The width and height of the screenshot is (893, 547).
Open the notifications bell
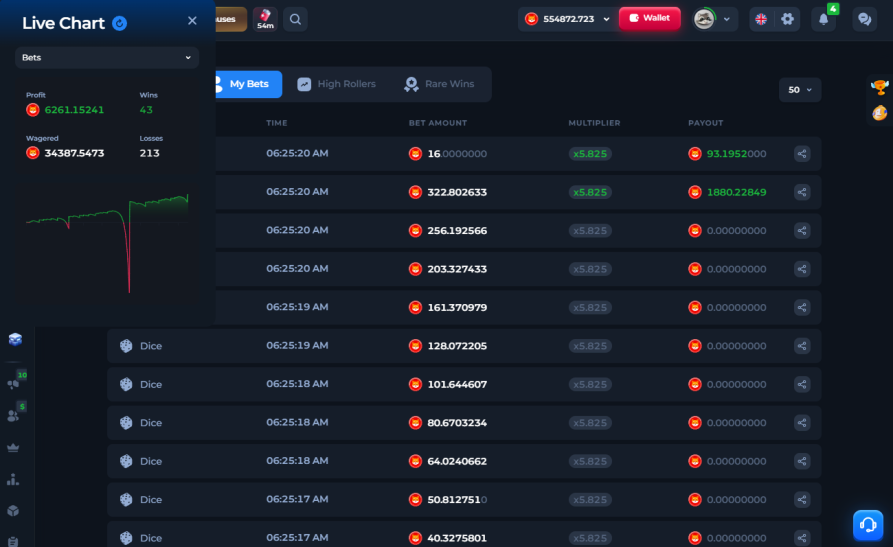[x=824, y=19]
